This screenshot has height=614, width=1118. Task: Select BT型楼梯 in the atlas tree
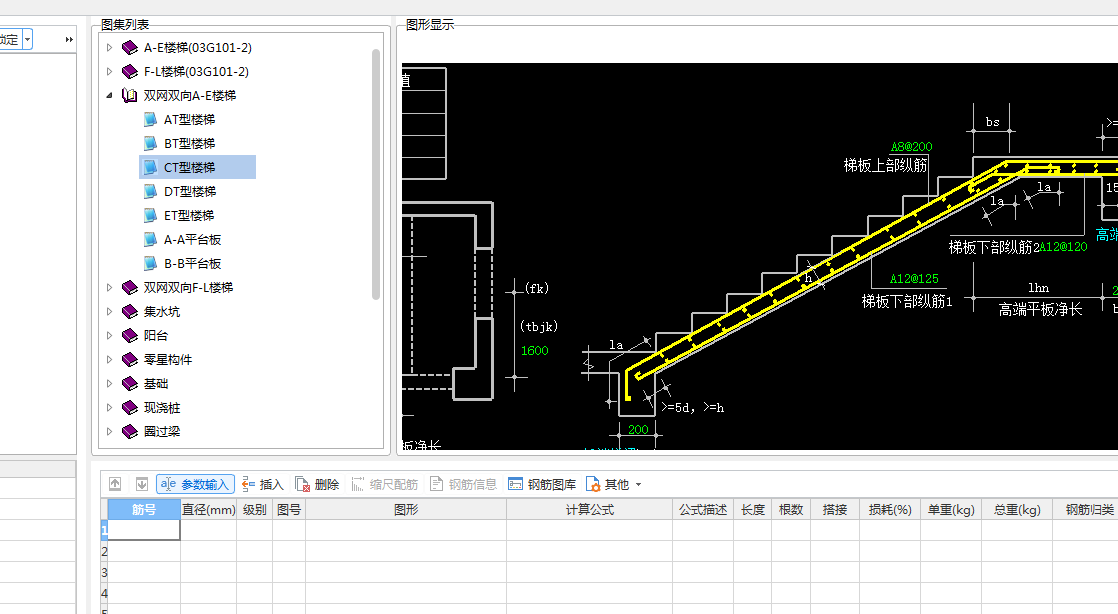pyautogui.click(x=189, y=143)
